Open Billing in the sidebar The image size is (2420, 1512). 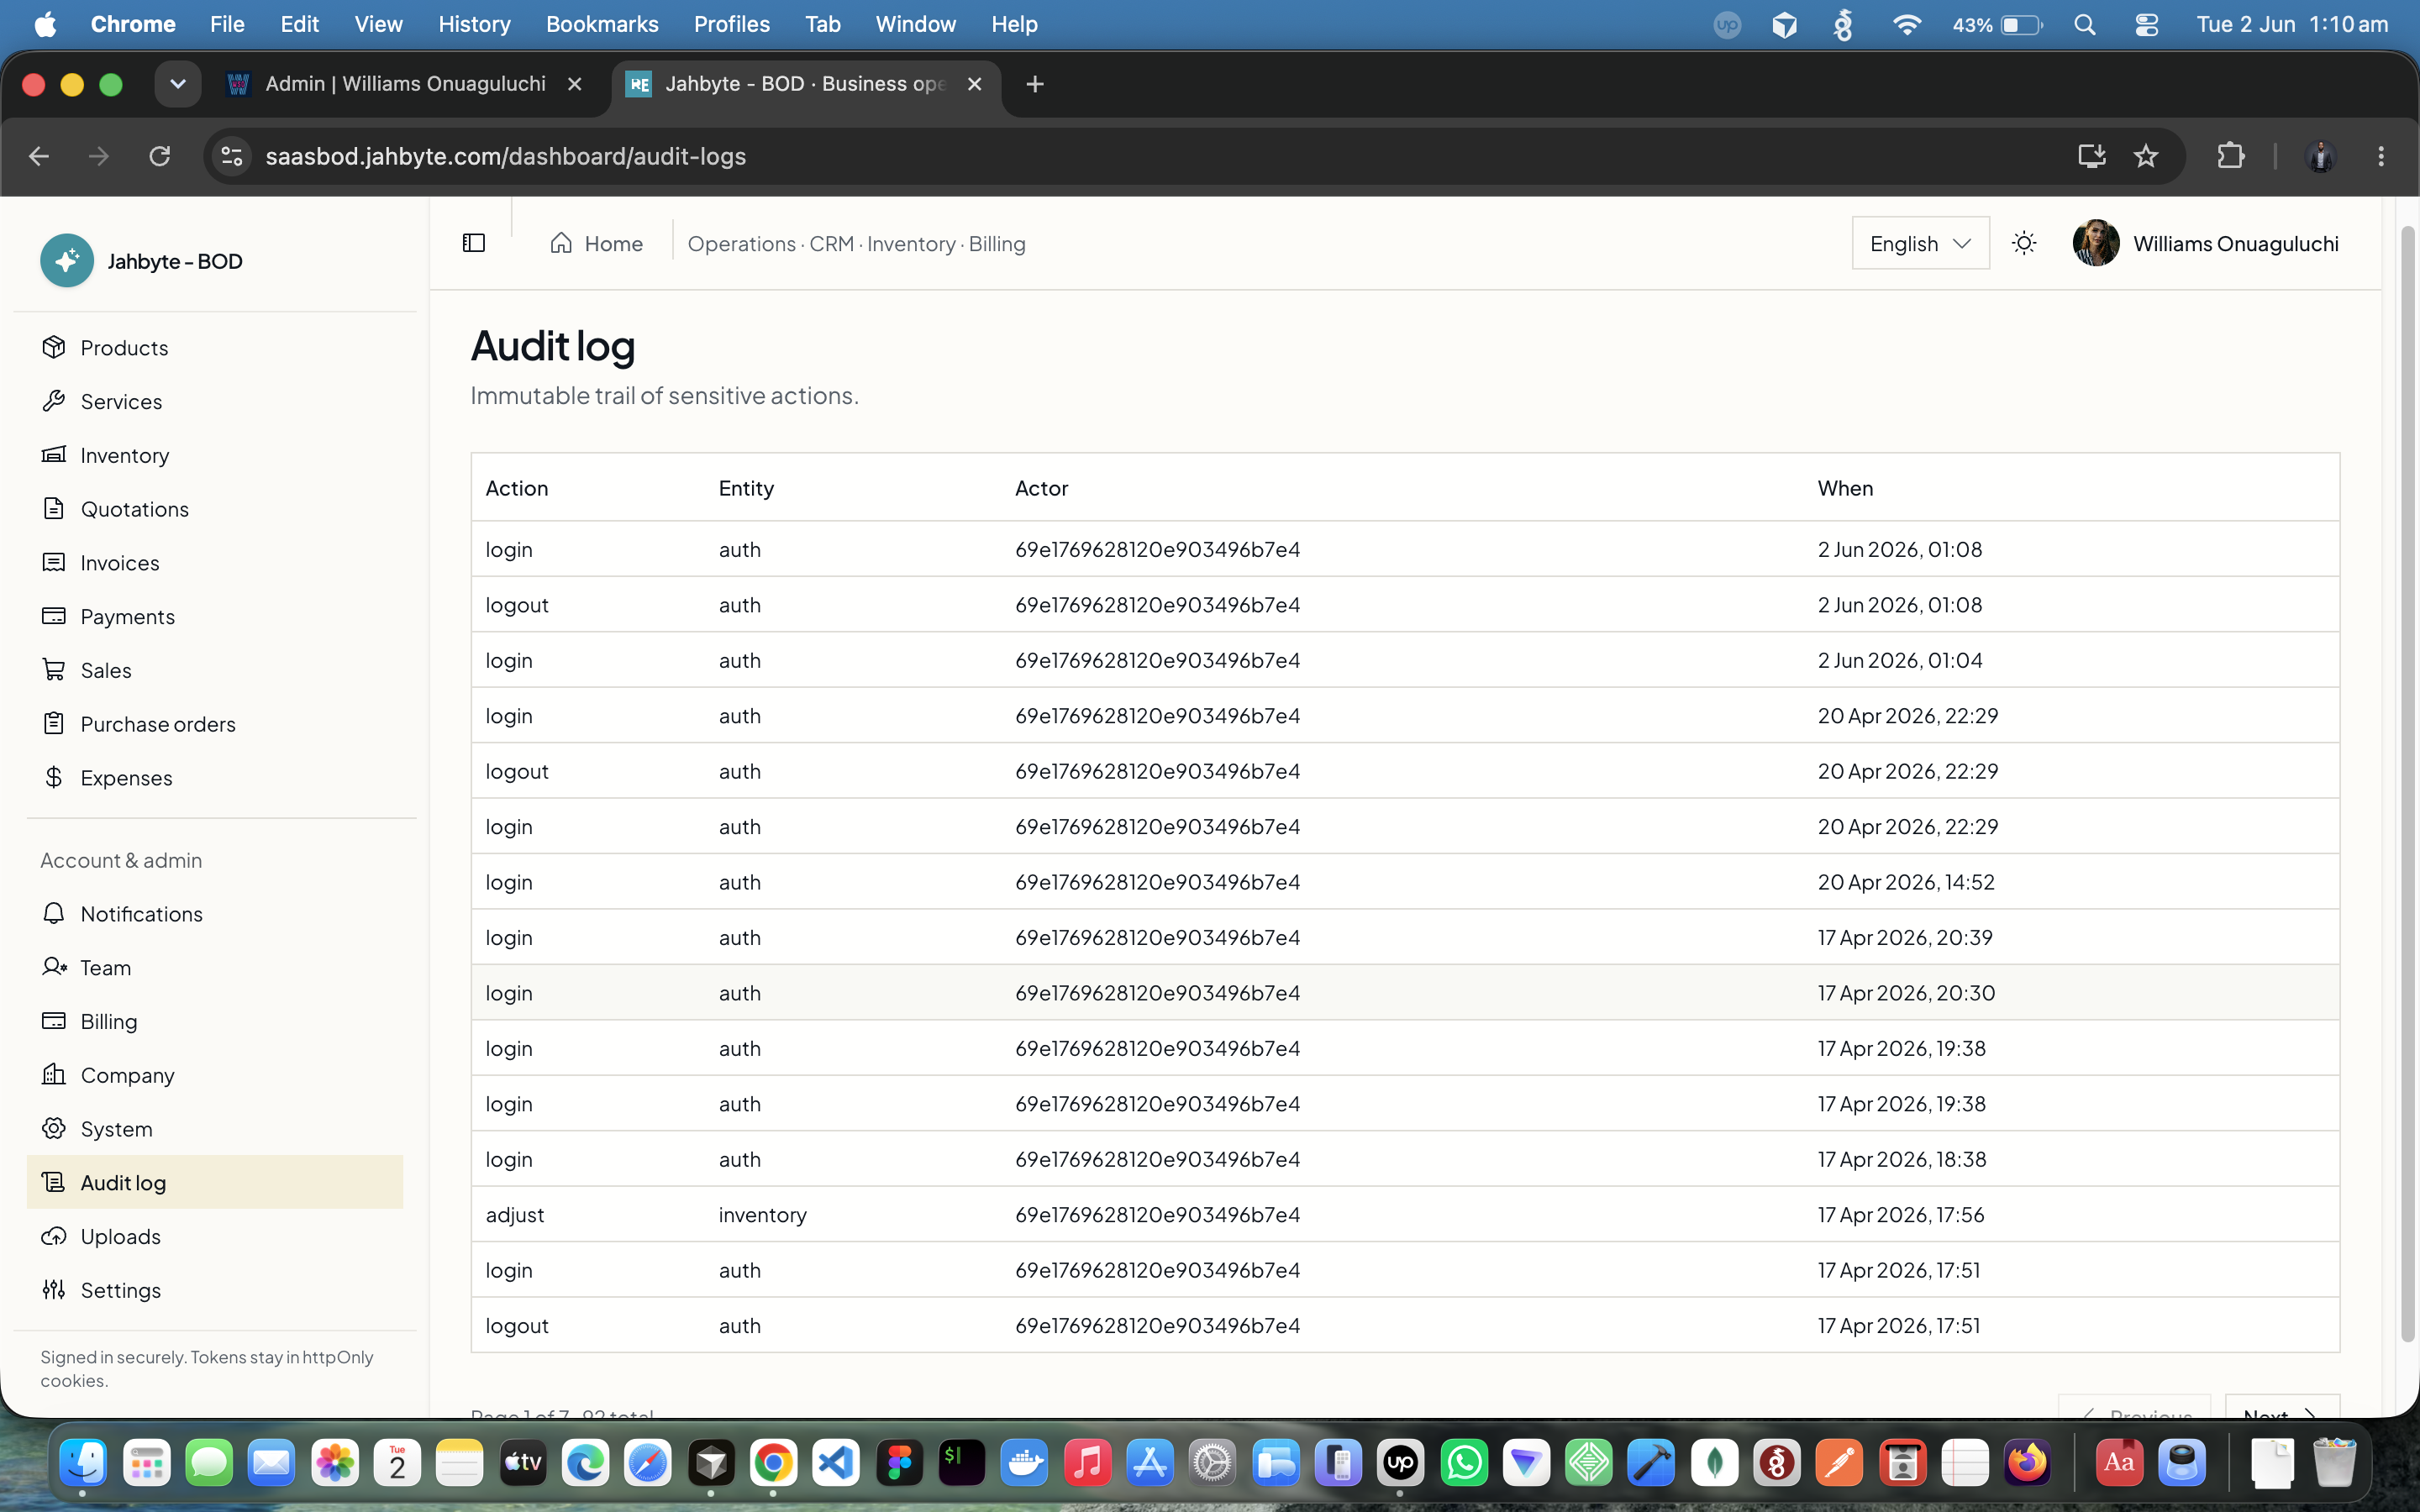(x=214, y=1021)
